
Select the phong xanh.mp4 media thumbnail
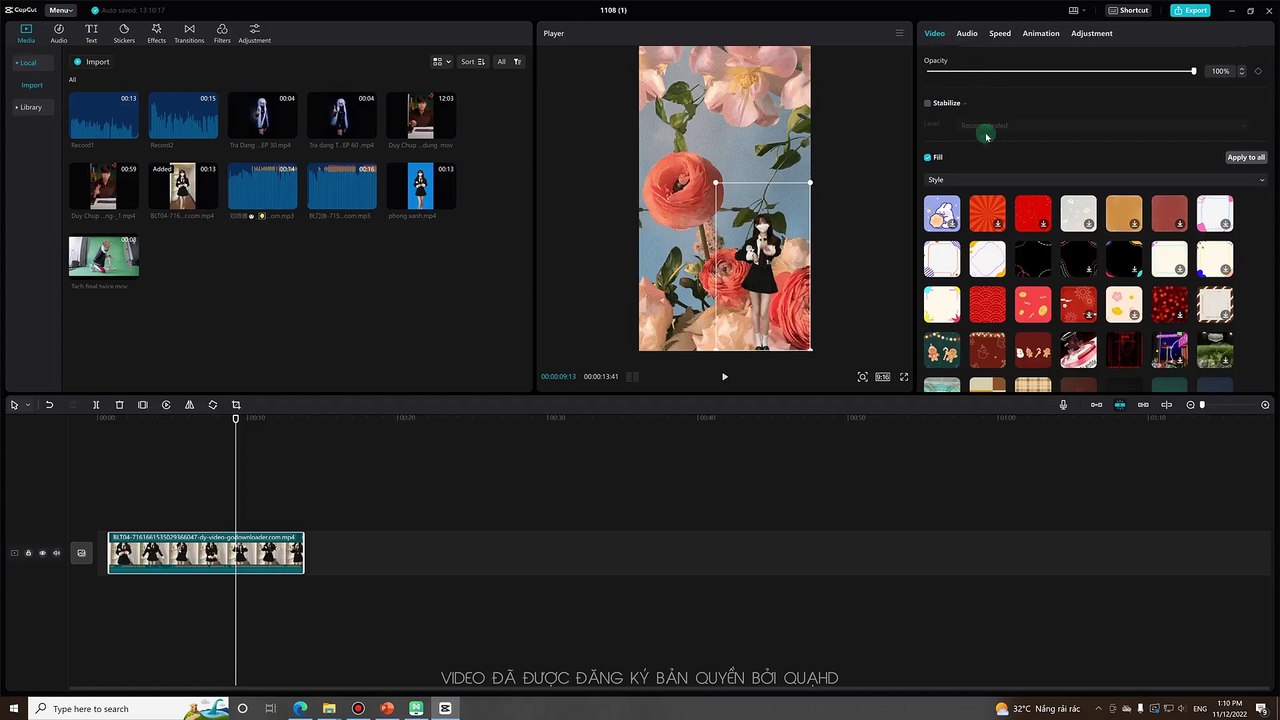coord(421,186)
